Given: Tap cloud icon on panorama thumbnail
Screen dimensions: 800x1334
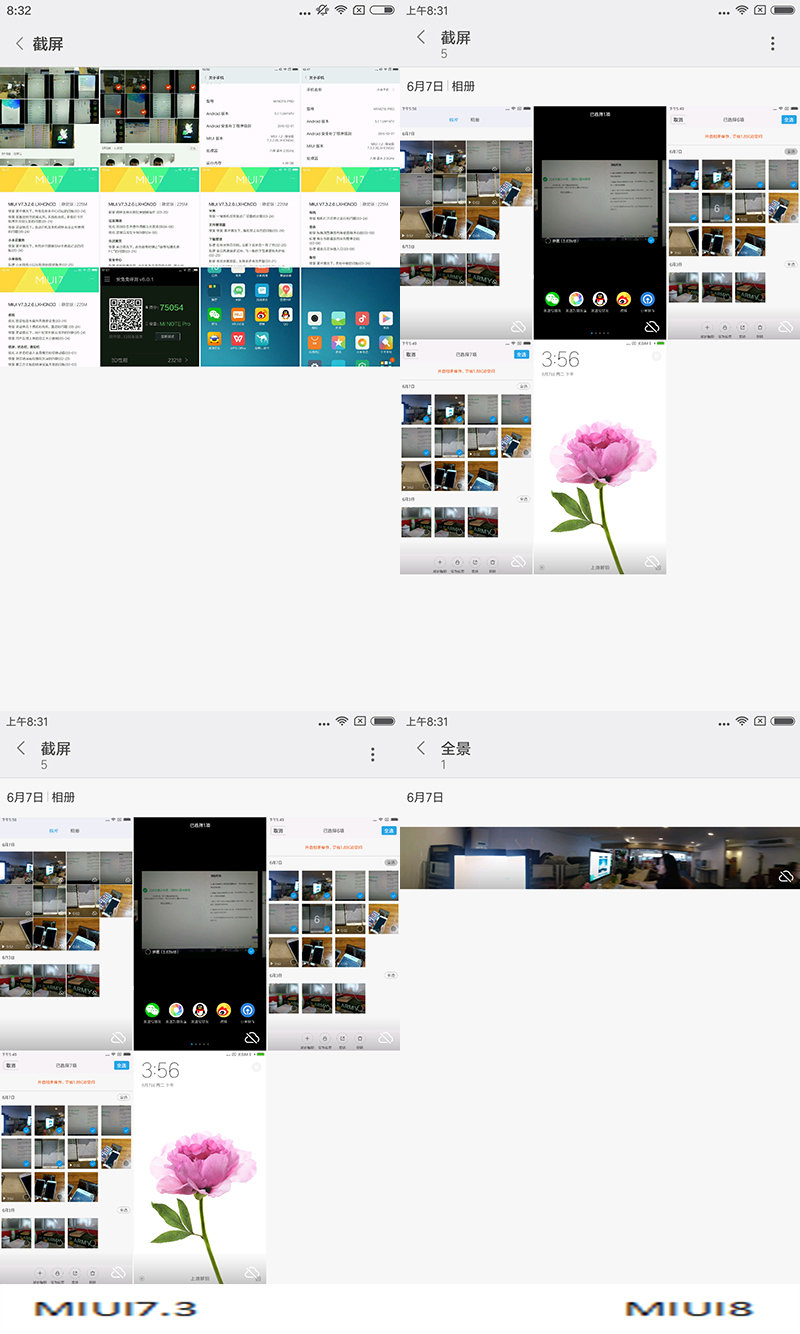Looking at the screenshot, I should 786,876.
